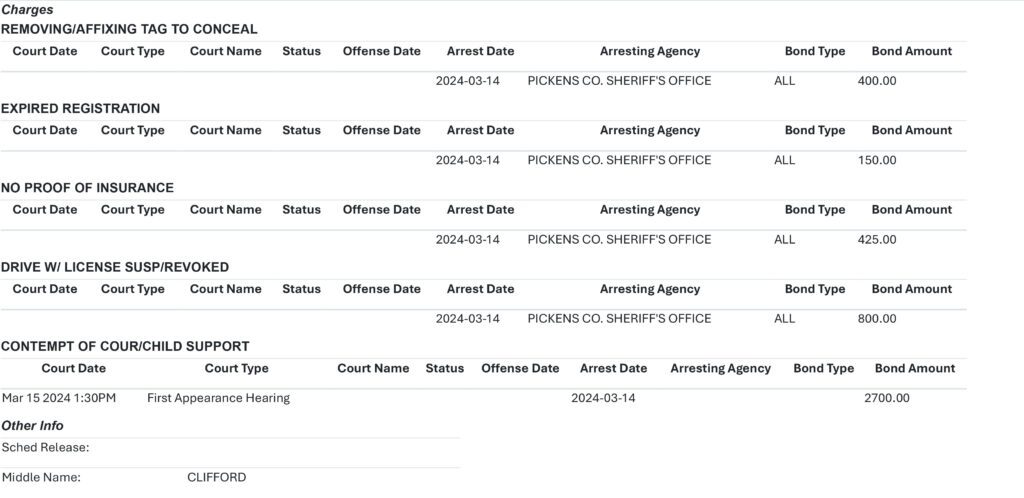Select DRIVE W/ LICENSE SUSP/REVOKED charge title
1024x498 pixels.
tap(115, 267)
